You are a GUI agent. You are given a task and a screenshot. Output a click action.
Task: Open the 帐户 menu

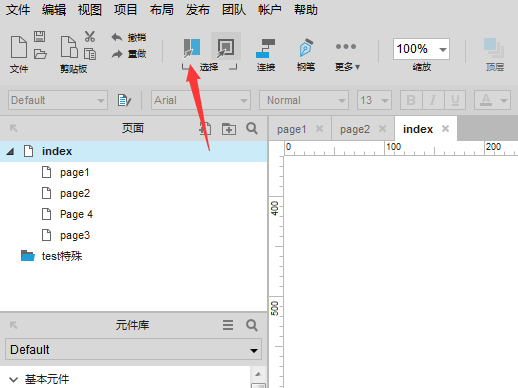(x=270, y=10)
